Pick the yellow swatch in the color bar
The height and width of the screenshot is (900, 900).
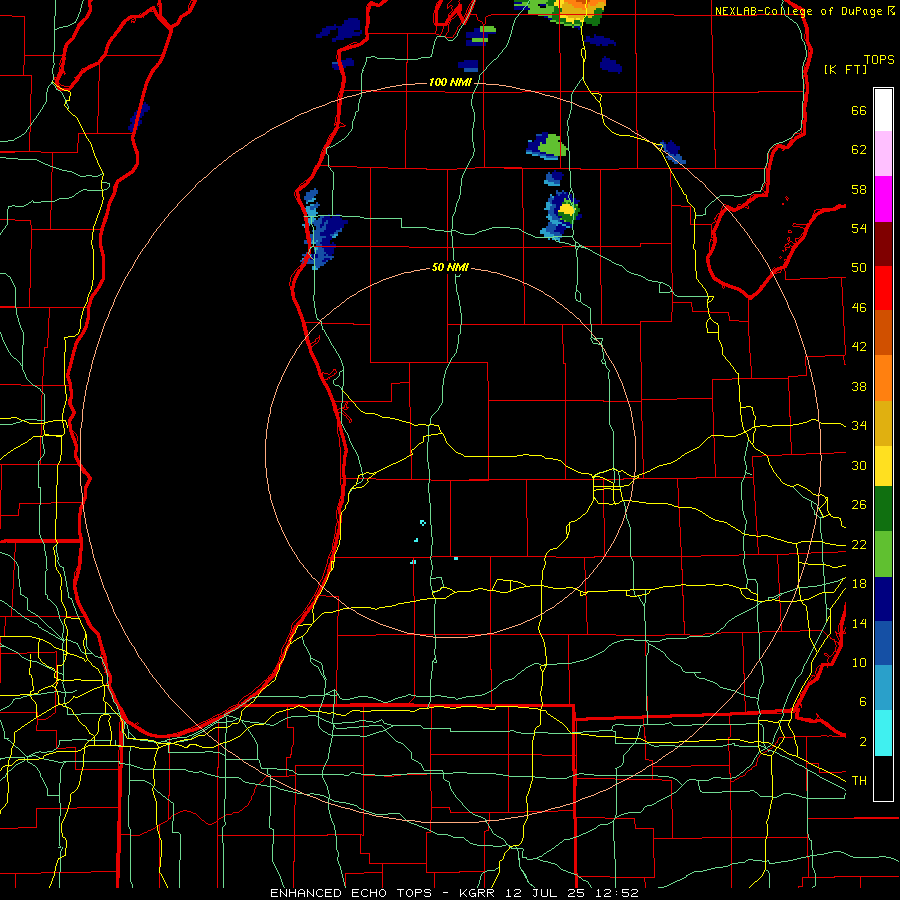coord(883,465)
